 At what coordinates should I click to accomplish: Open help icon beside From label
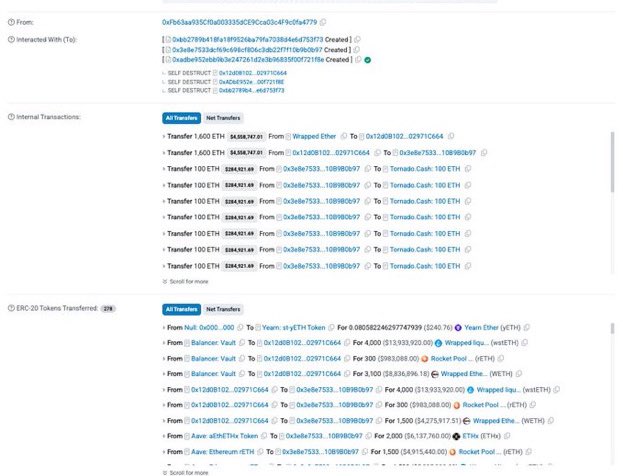coord(11,22)
